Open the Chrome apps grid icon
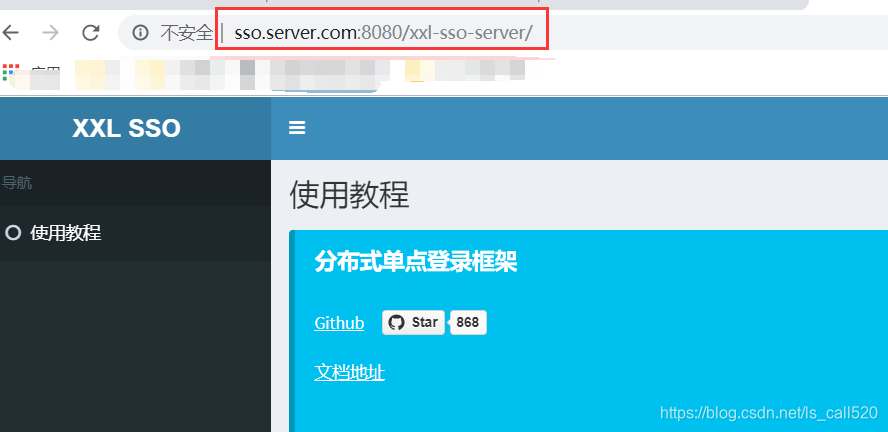The height and width of the screenshot is (432, 888). tap(11, 72)
